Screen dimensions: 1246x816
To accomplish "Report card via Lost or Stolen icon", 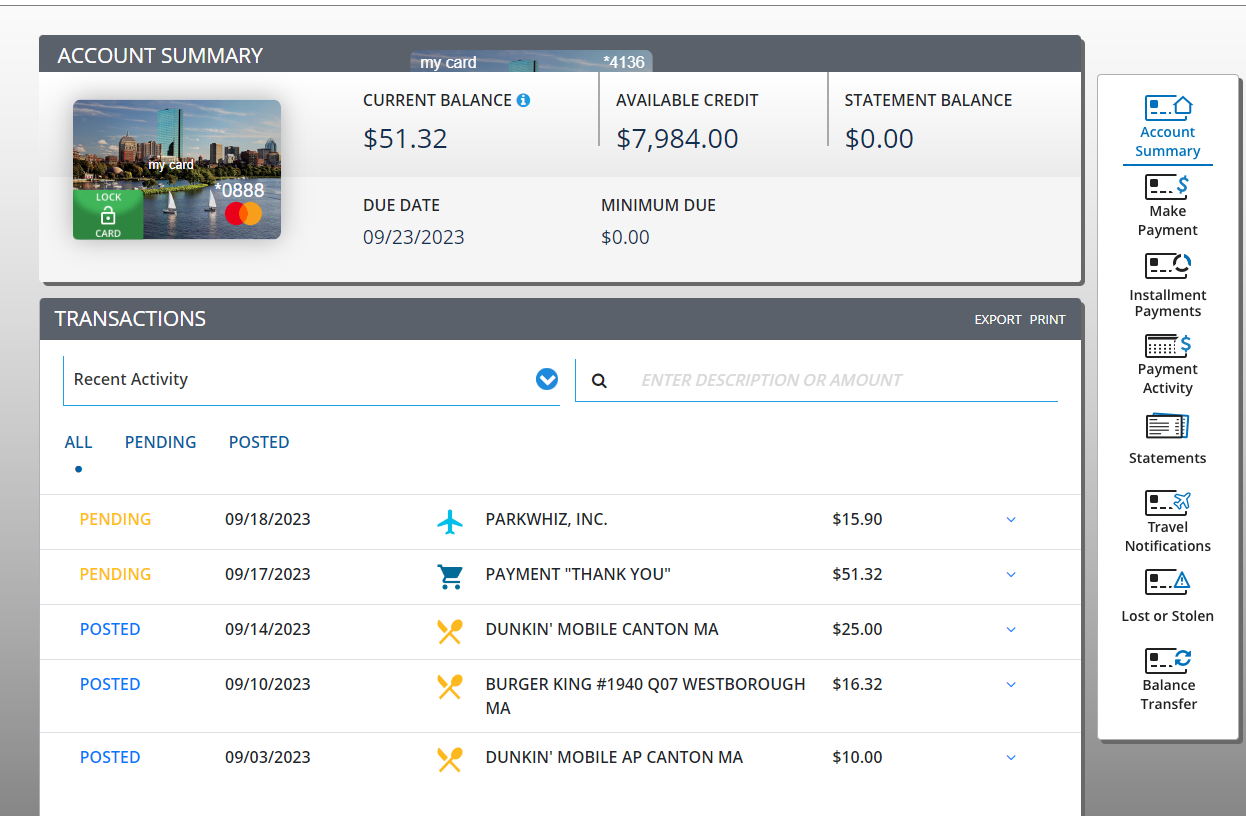I will pos(1167,582).
